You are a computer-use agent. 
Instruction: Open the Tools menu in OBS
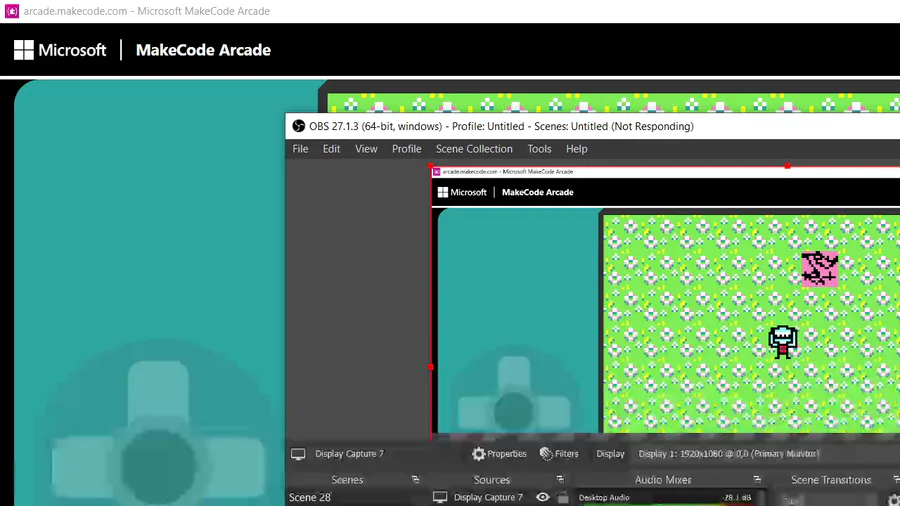[x=539, y=149]
